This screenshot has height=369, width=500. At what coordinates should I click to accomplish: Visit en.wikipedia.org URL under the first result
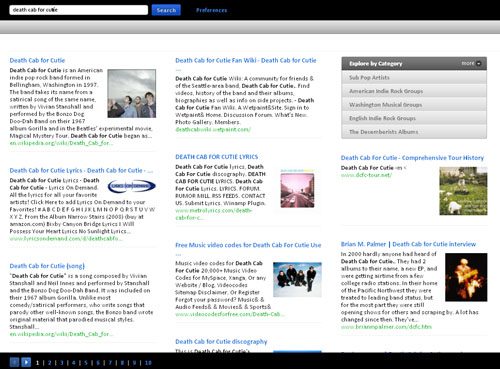61,143
